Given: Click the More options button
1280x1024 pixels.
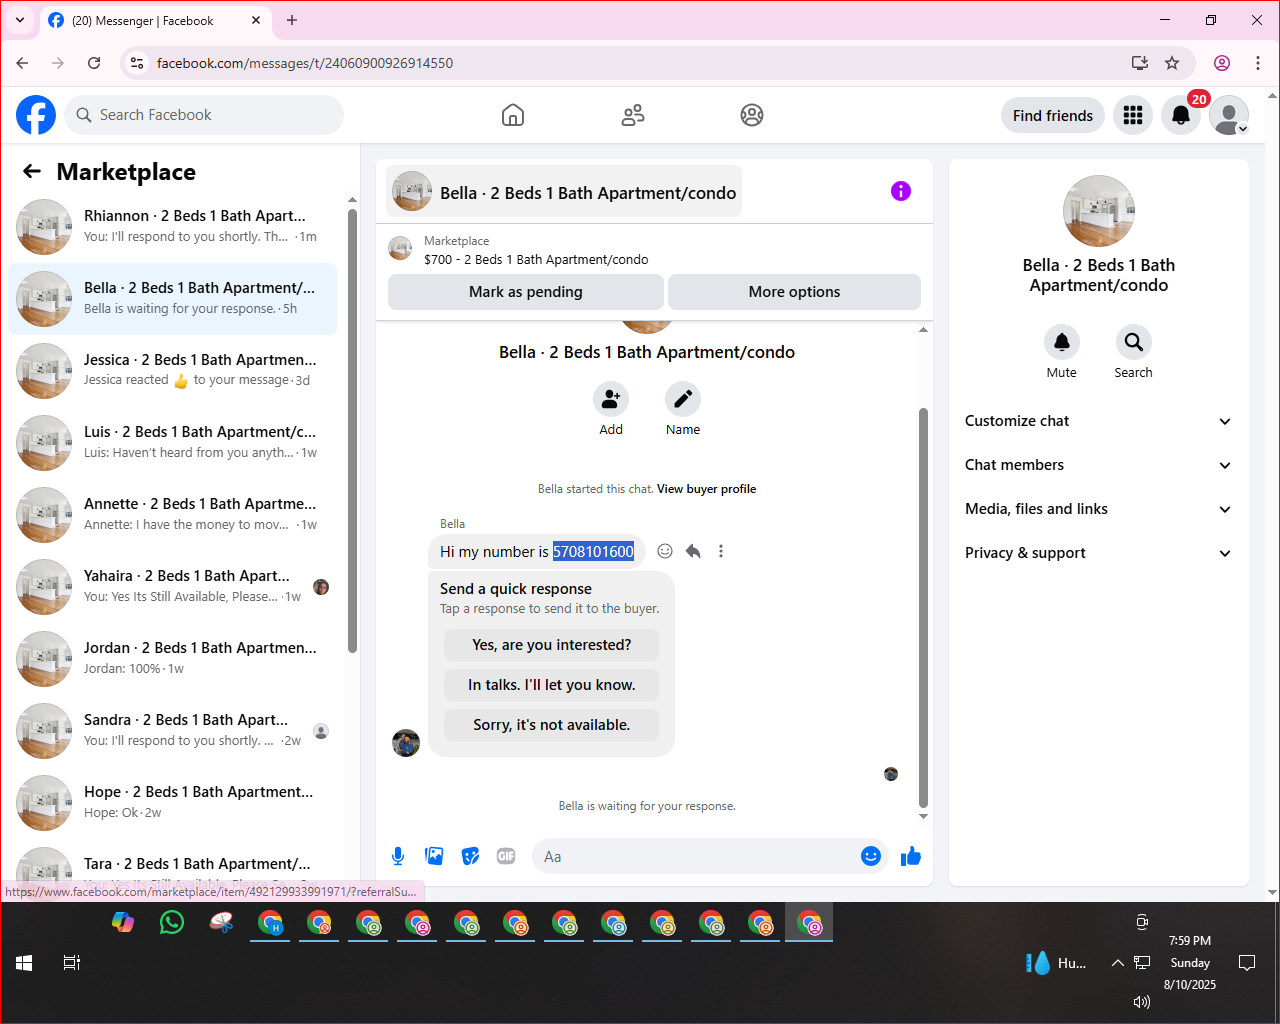Looking at the screenshot, I should (794, 292).
